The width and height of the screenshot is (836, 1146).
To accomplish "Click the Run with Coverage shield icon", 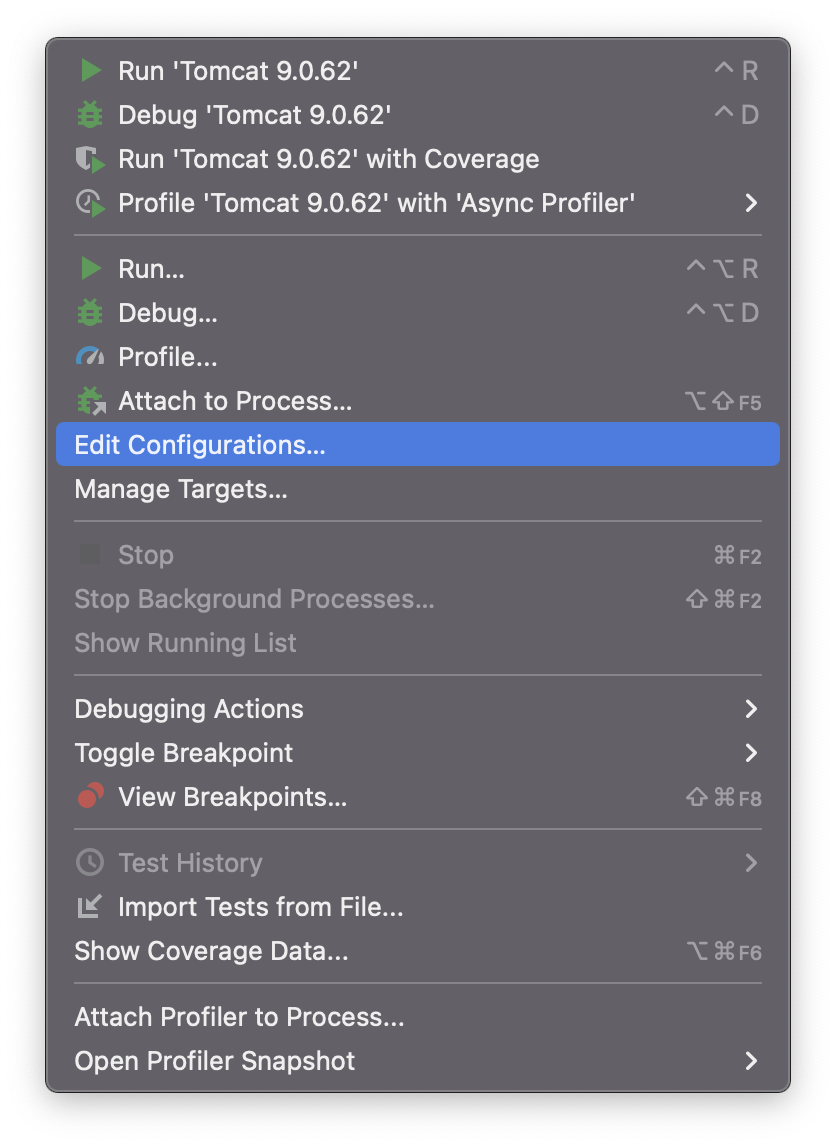I will point(91,159).
